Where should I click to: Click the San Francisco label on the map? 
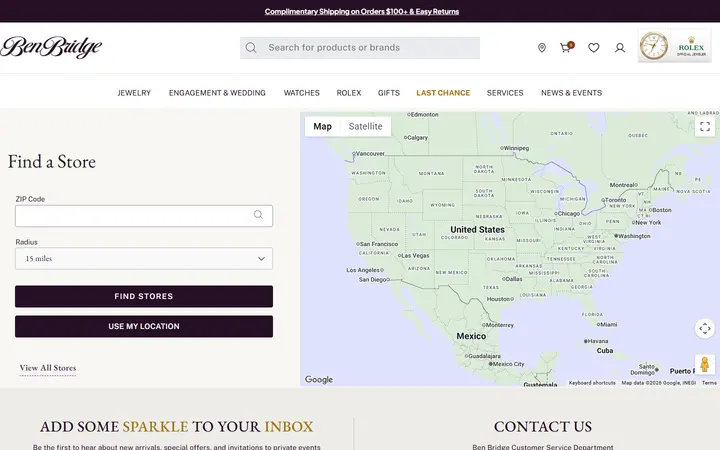tap(379, 244)
